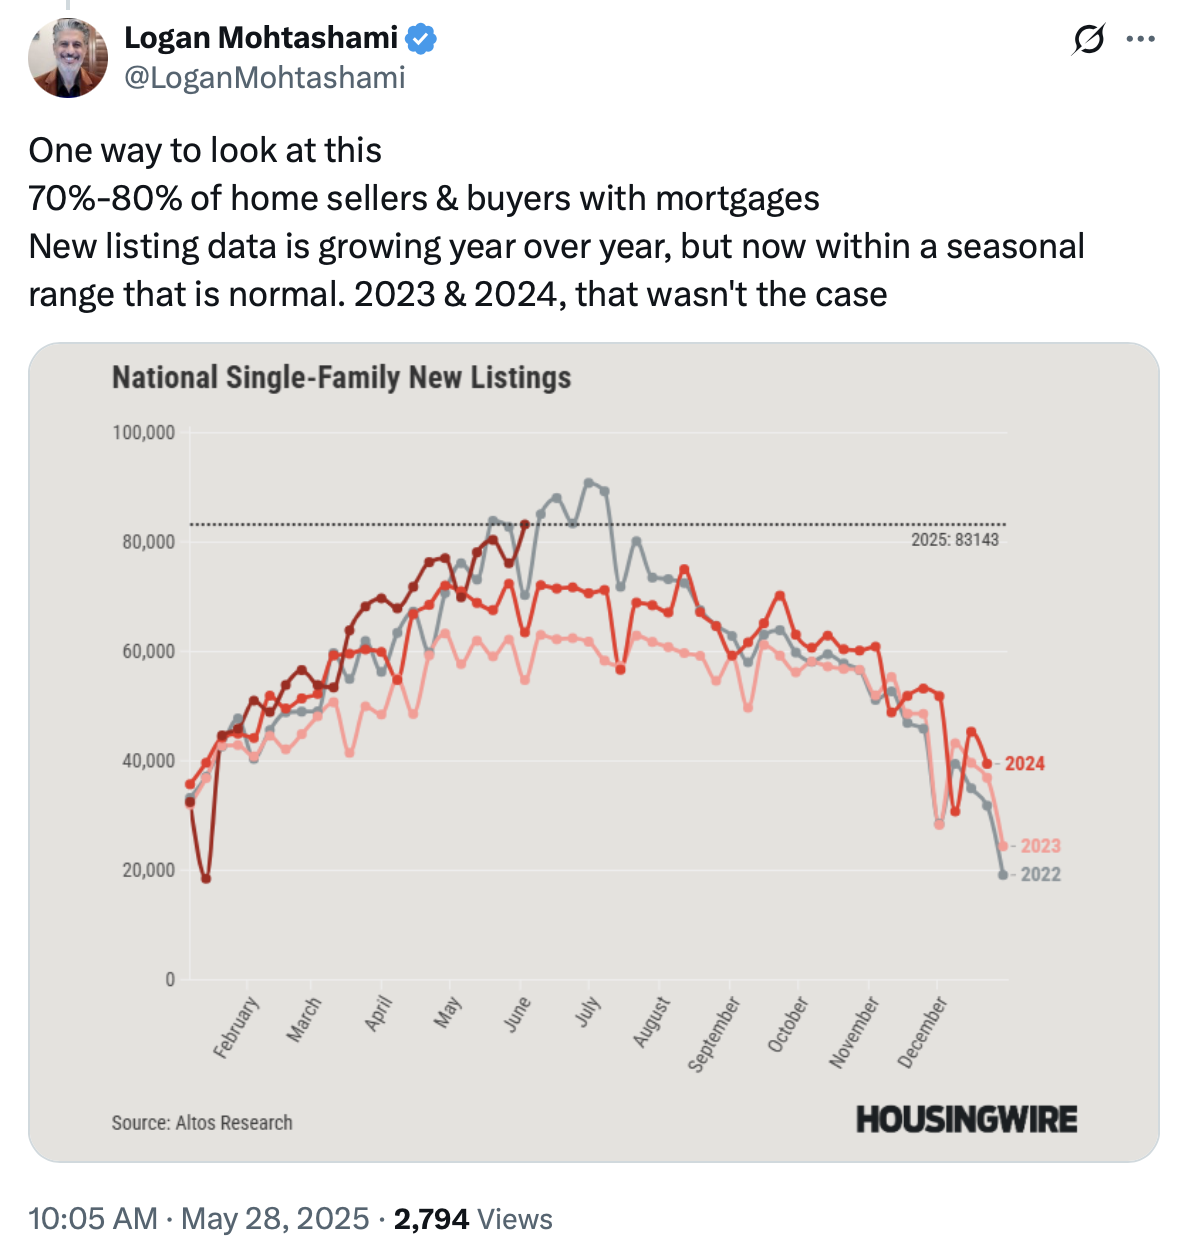
Task: Click the blue verified badge icon
Action: coord(421,39)
